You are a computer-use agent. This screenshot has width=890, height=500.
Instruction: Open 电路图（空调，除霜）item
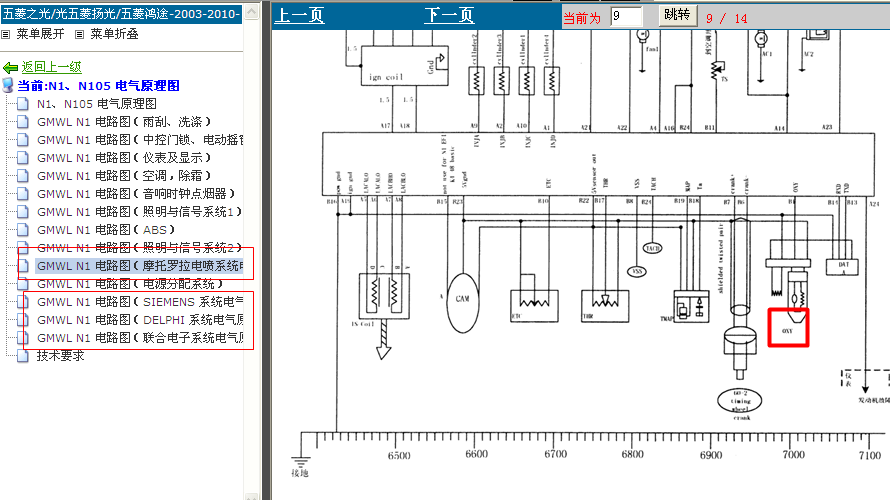coord(124,176)
